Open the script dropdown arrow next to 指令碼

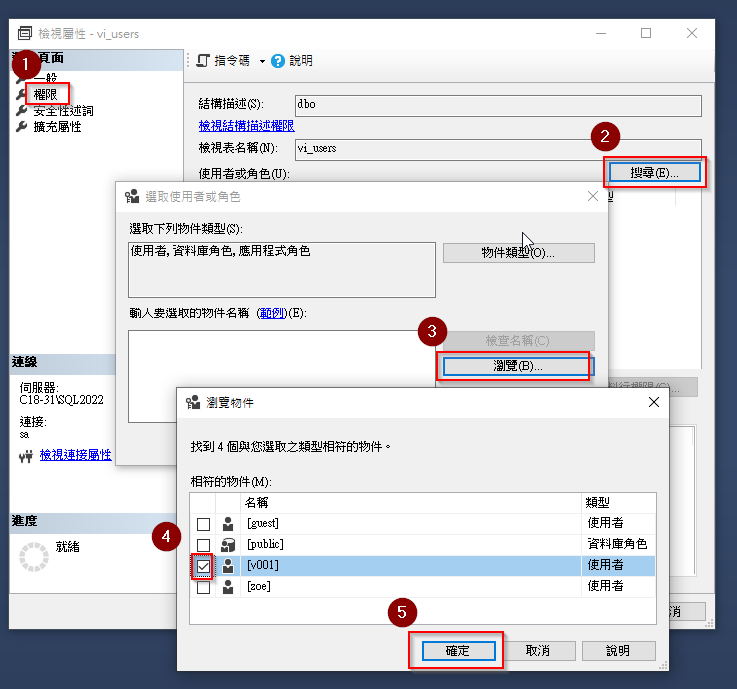tap(262, 61)
